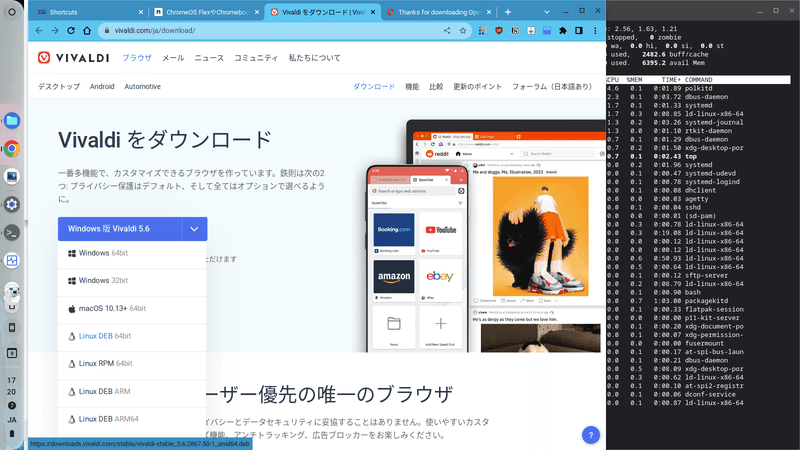Expand the download options dropdown arrow
Screen dimensions: 800x450
click(194, 229)
